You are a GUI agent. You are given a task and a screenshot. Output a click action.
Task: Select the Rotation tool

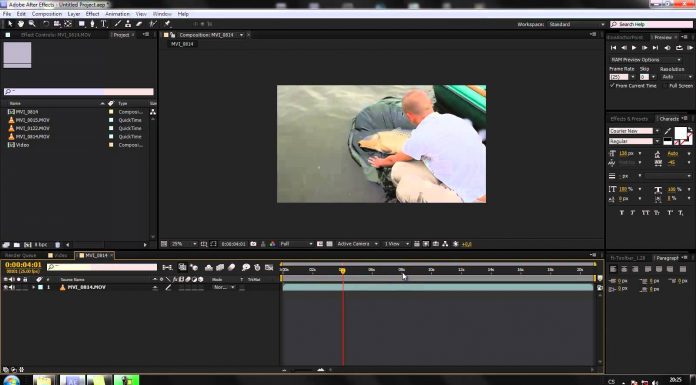point(46,24)
